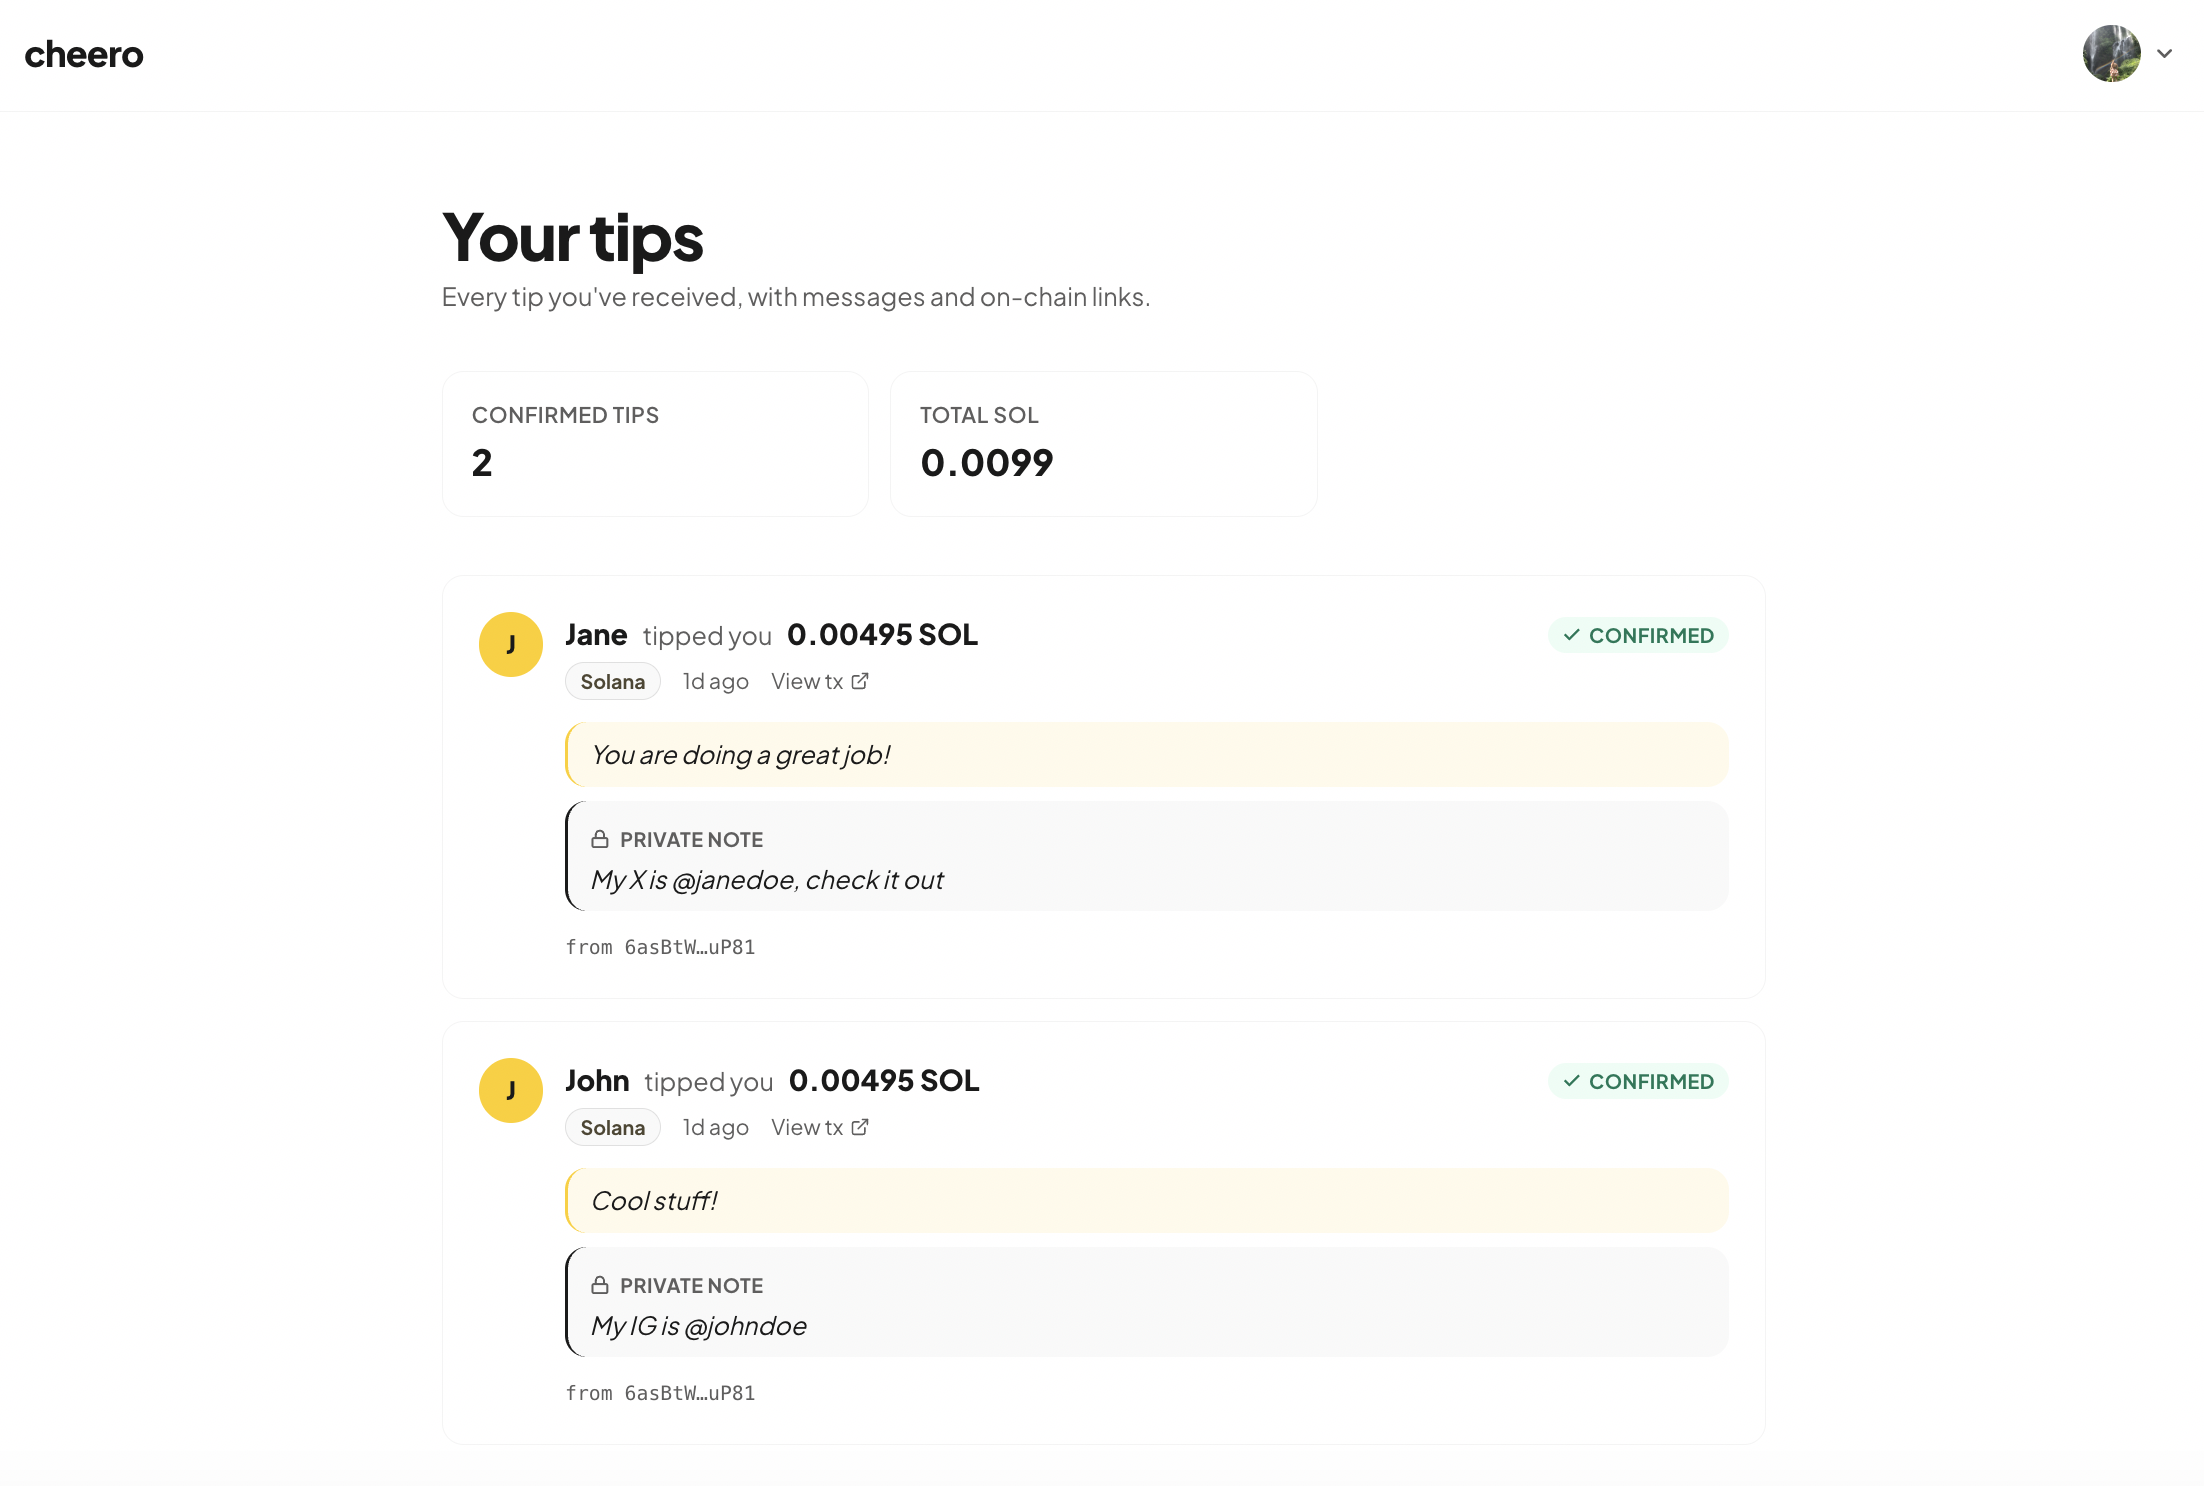Click John's yellow J avatar
This screenshot has width=2204, height=1486.
[x=511, y=1091]
